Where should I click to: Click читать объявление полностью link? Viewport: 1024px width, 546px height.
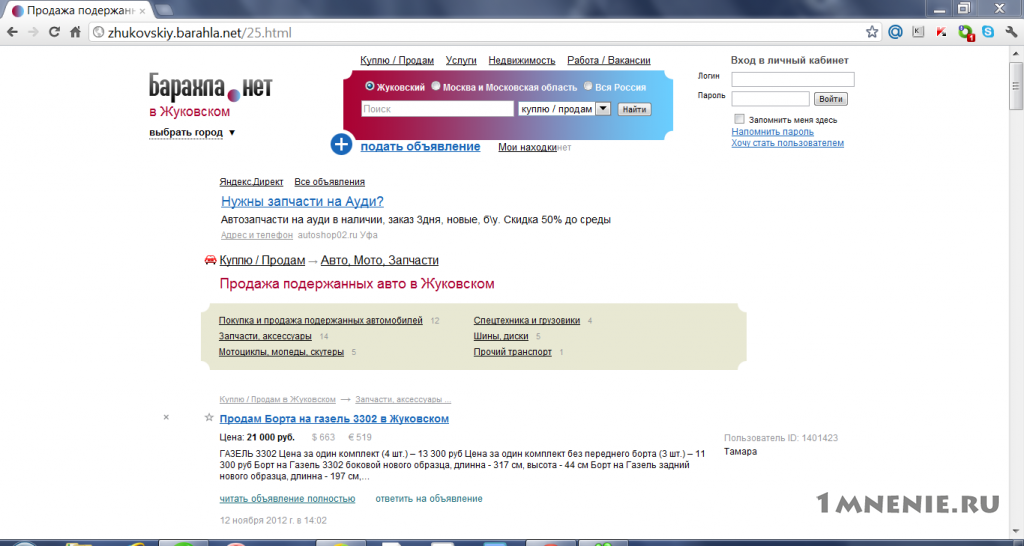[x=287, y=498]
